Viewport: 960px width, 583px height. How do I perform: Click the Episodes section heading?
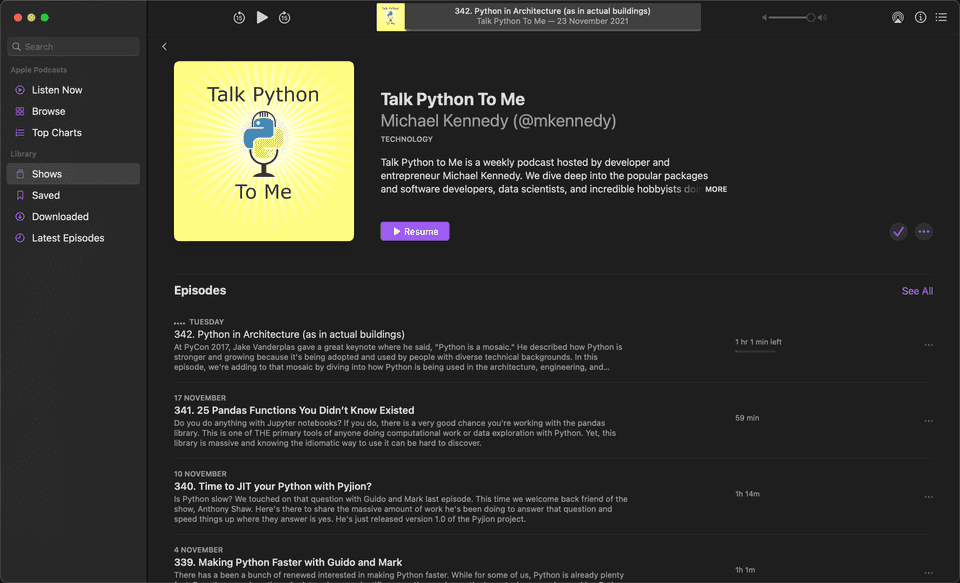pyautogui.click(x=200, y=290)
